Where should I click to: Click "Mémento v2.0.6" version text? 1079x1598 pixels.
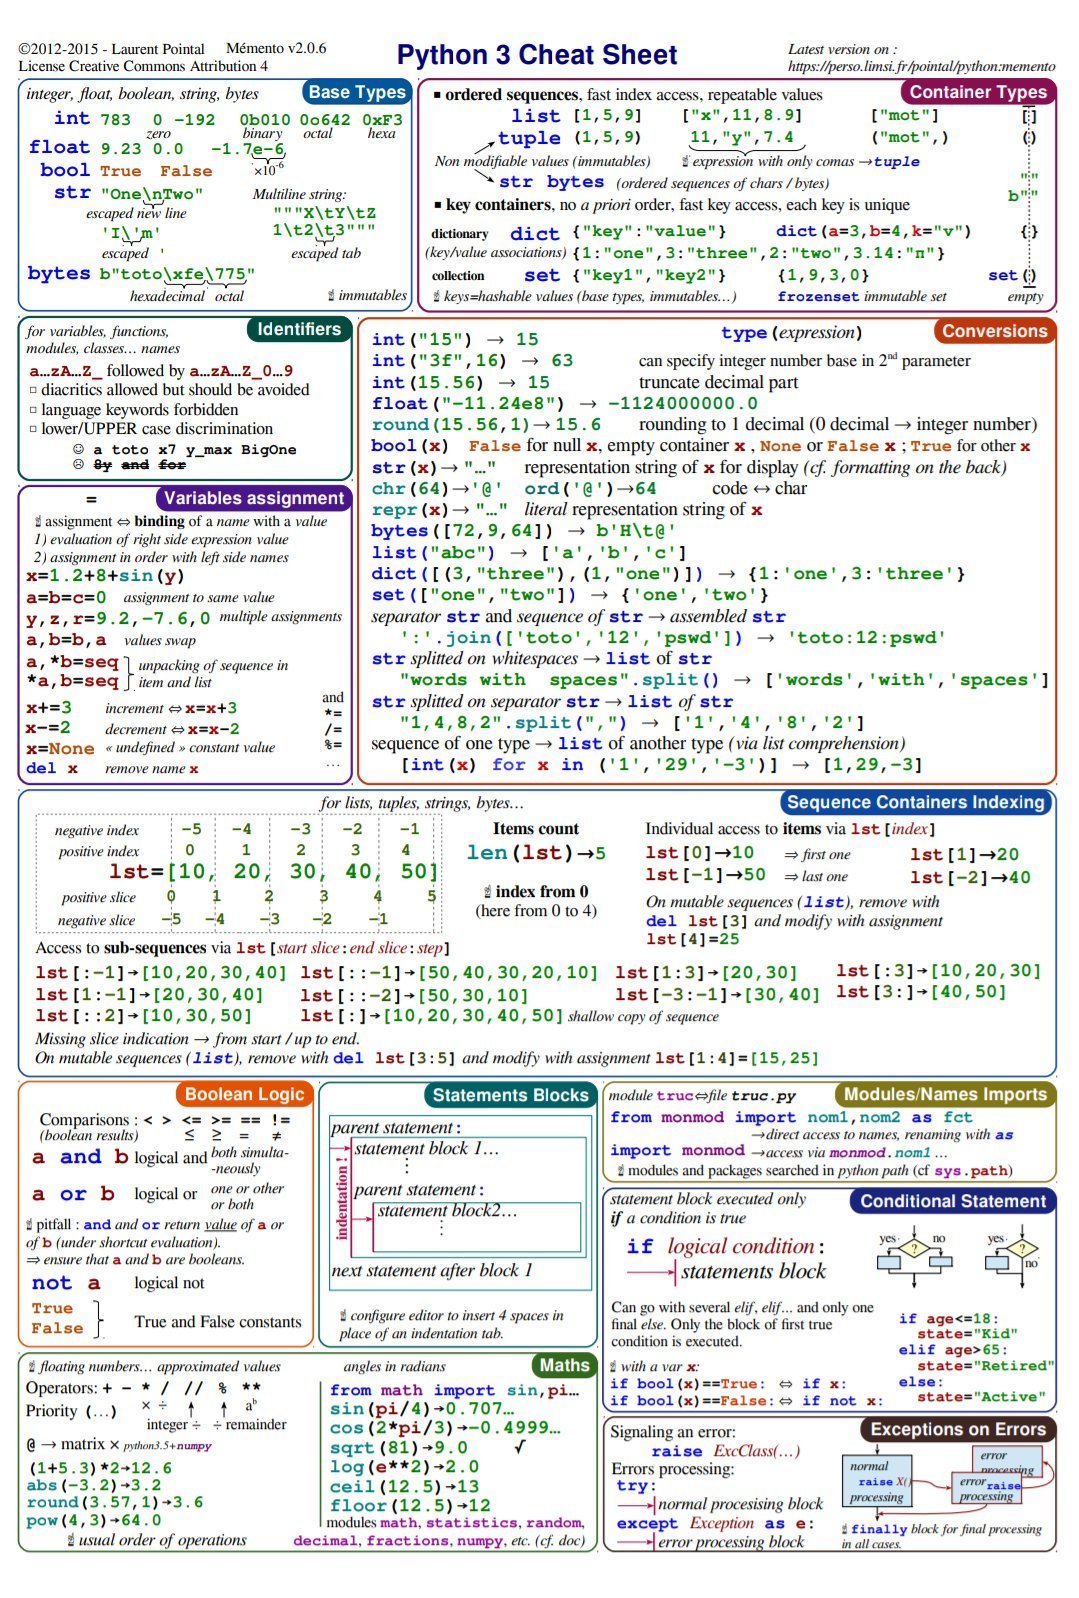[276, 48]
